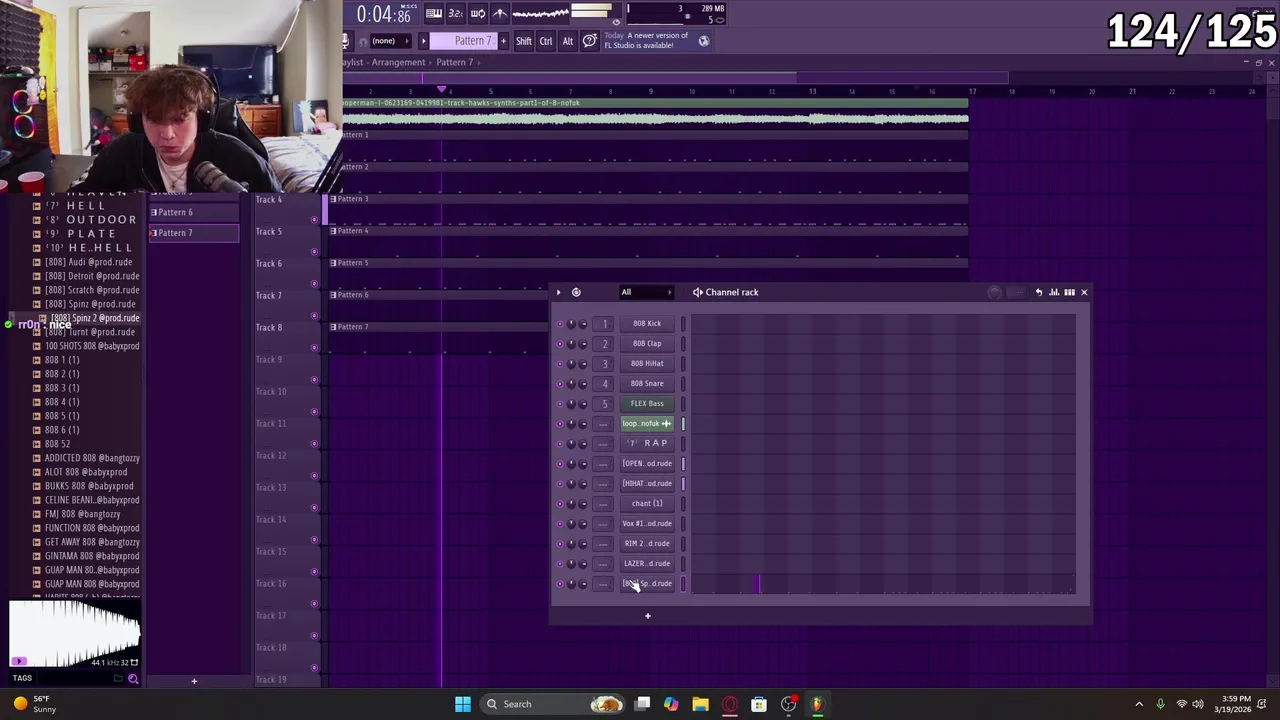The width and height of the screenshot is (1280, 720).
Task: Open the typing keyboard to piano icon
Action: [x=434, y=13]
